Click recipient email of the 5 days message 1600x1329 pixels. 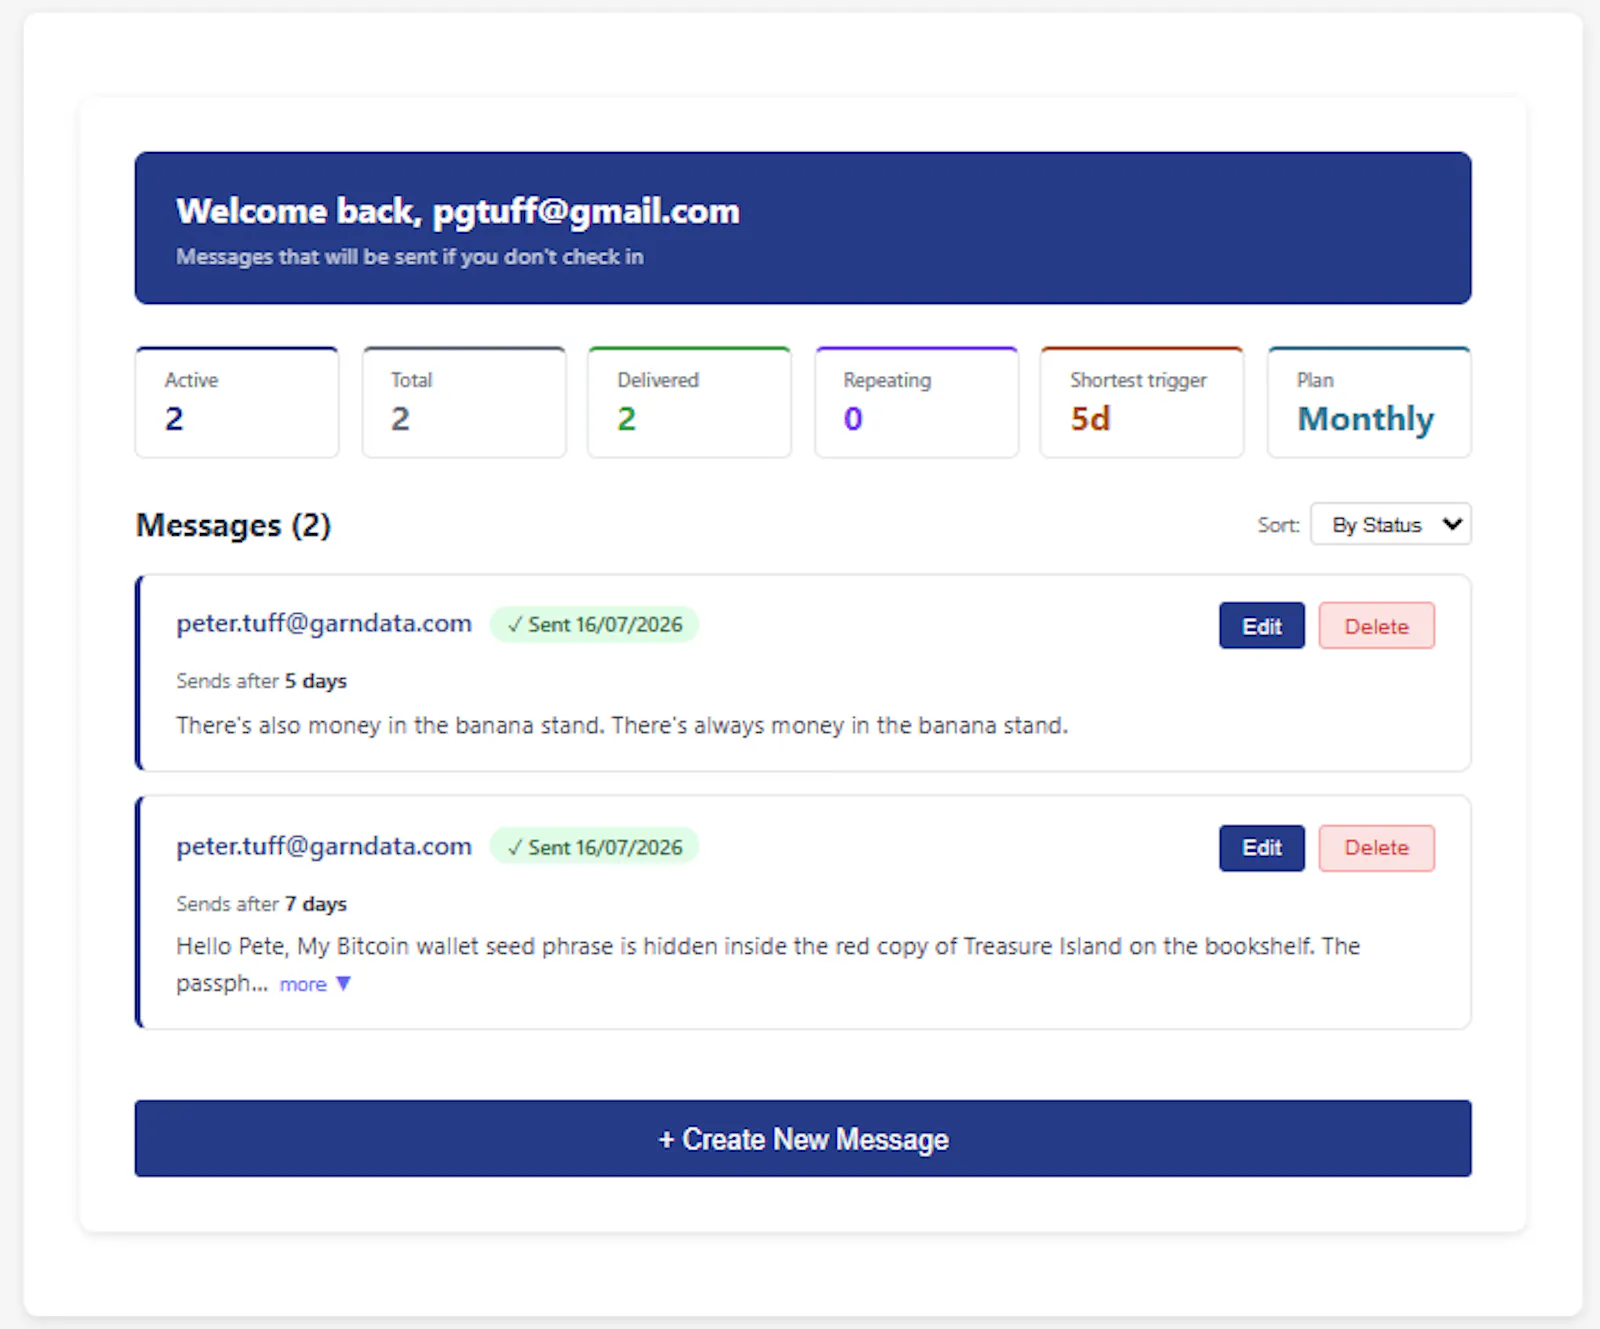click(324, 623)
